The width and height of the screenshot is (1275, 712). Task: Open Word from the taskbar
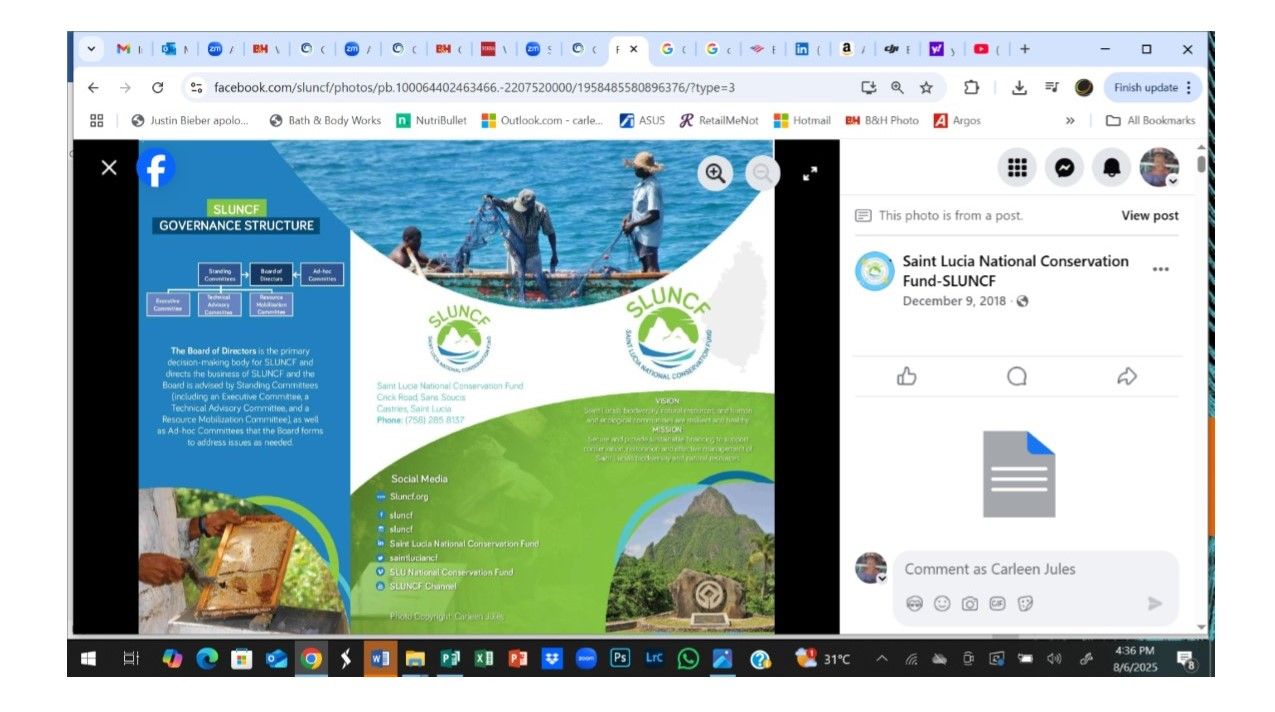click(380, 659)
